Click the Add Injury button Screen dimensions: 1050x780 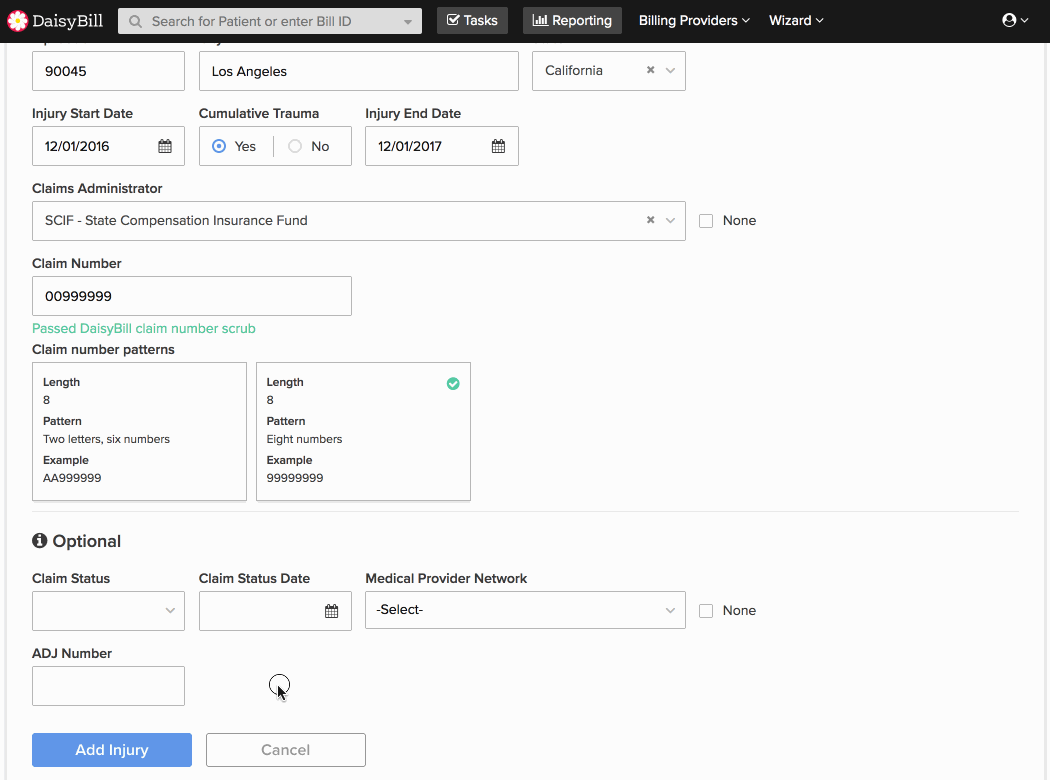click(112, 750)
